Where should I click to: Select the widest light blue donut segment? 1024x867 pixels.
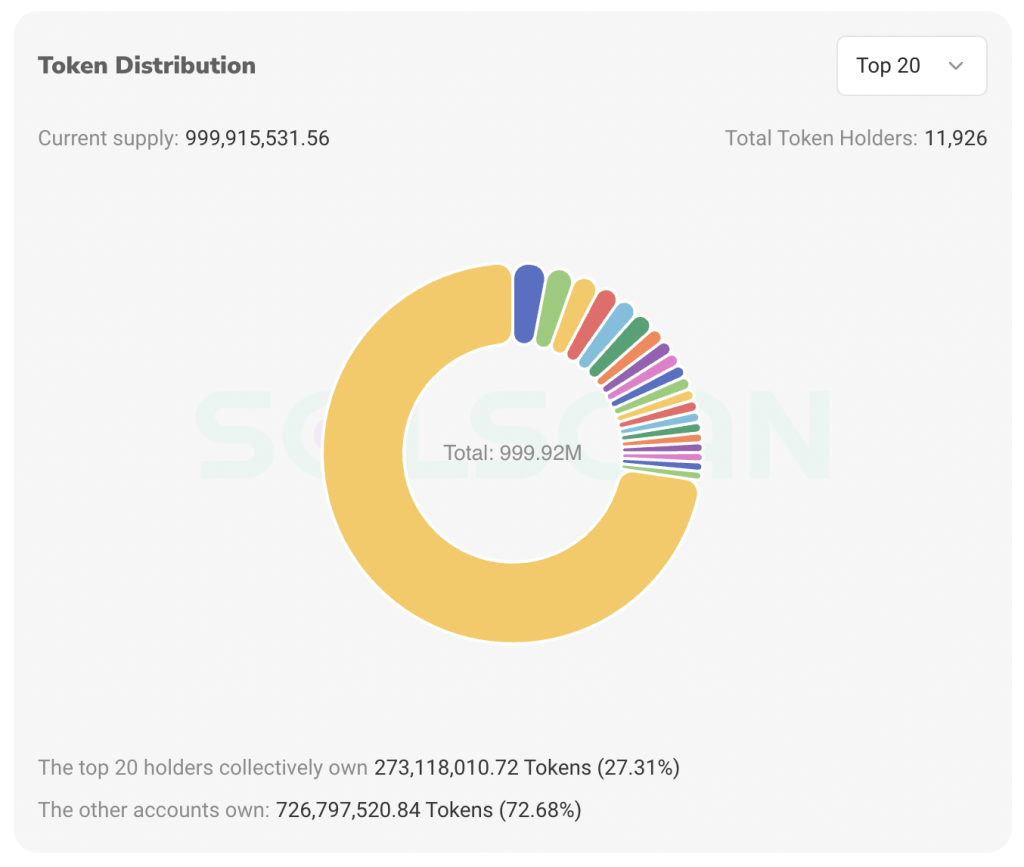(608, 334)
